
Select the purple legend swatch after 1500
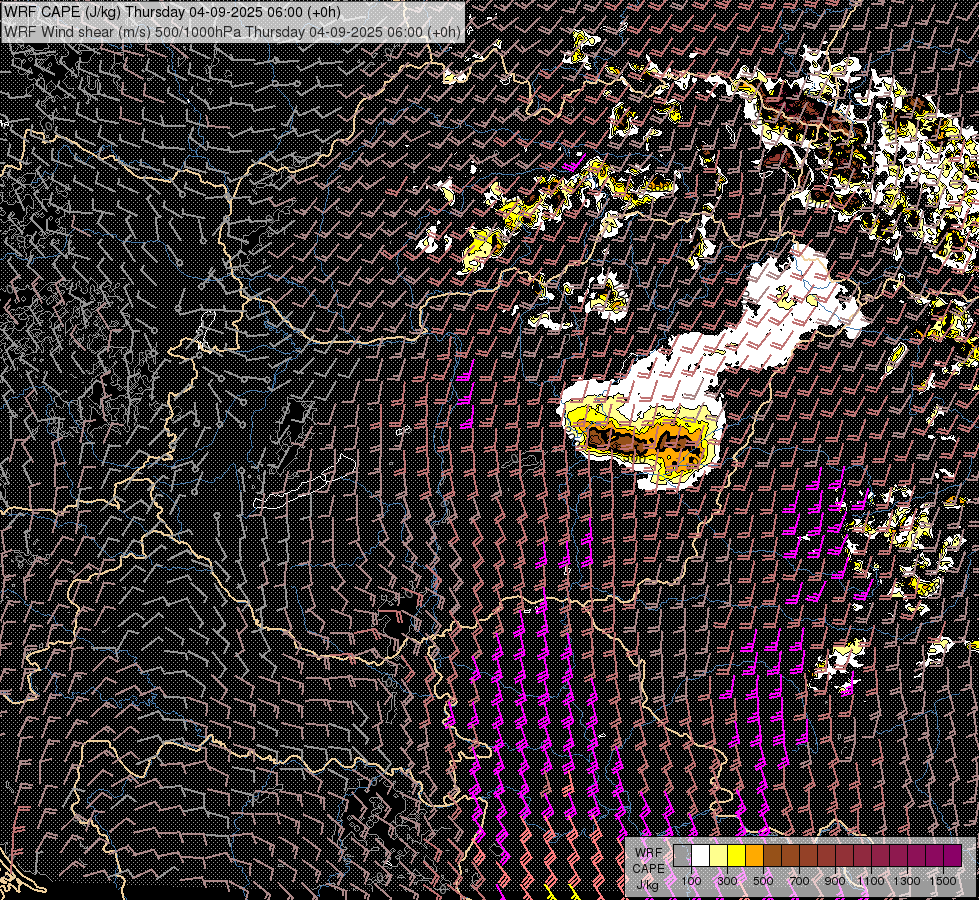coord(953,855)
